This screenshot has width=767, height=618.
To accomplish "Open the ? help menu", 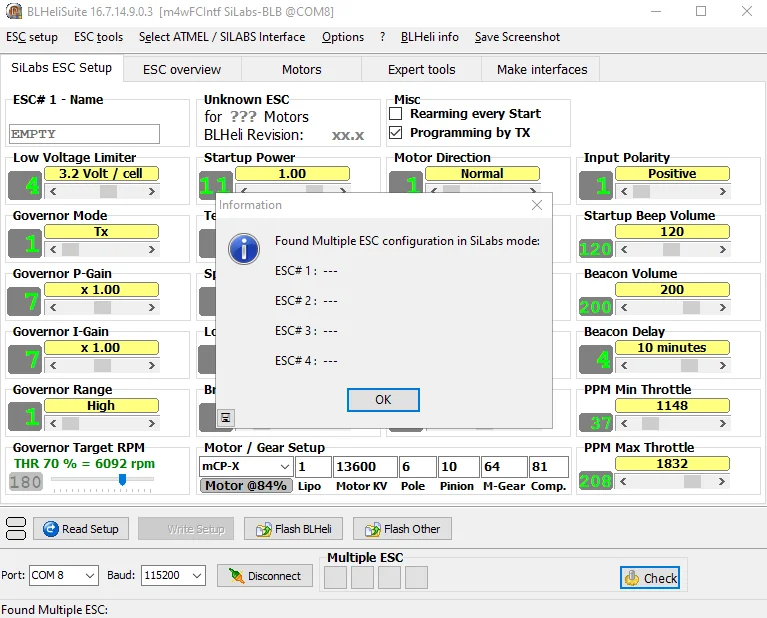I will point(382,37).
